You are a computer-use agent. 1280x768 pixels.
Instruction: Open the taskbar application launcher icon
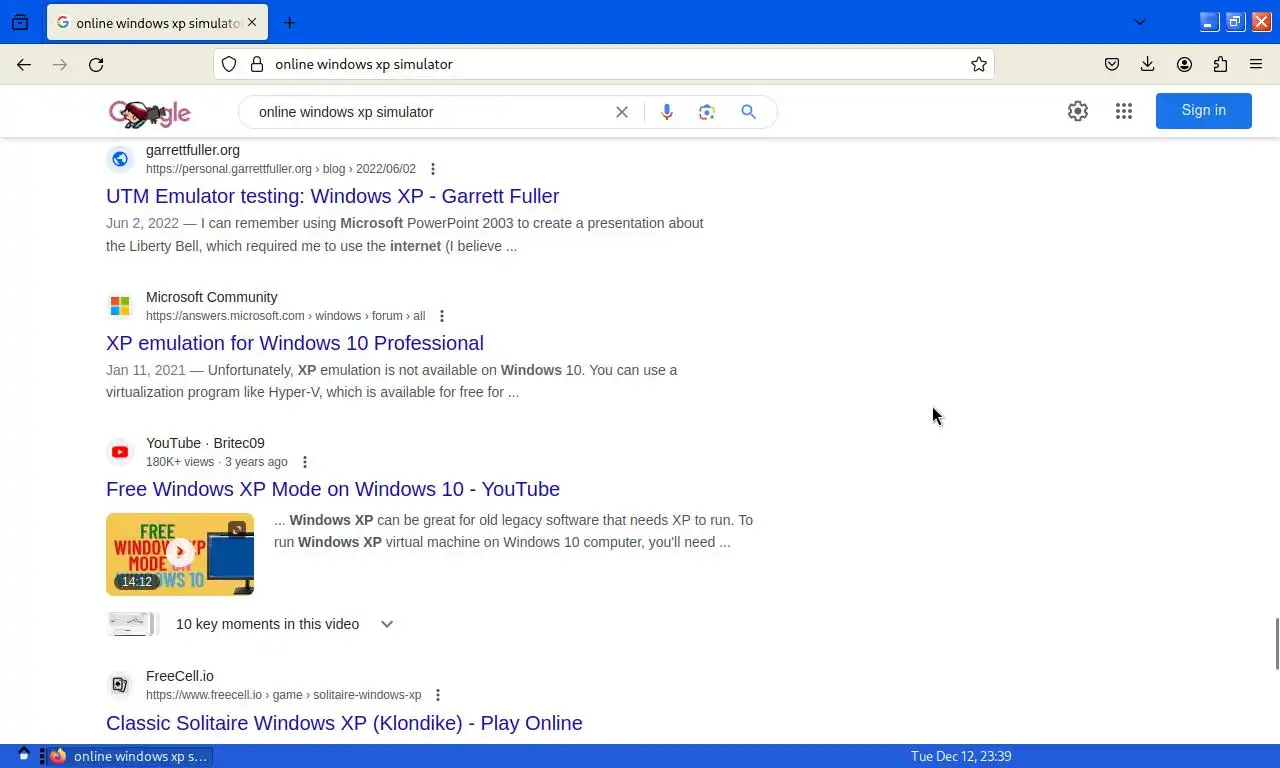(24, 755)
